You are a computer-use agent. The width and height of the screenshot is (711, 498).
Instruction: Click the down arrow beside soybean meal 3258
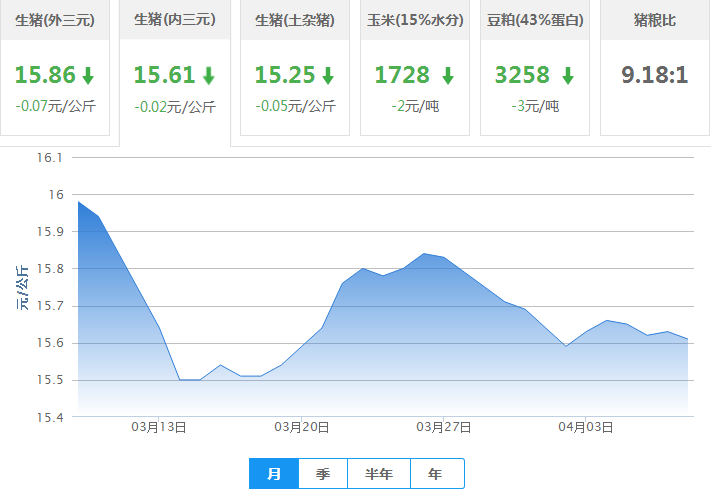point(568,76)
